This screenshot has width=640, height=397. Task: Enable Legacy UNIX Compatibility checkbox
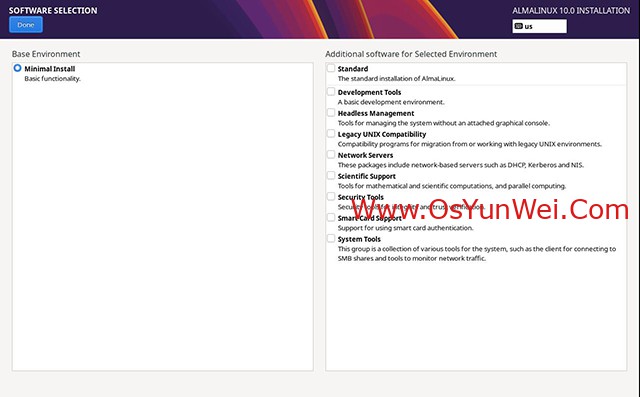click(x=331, y=134)
